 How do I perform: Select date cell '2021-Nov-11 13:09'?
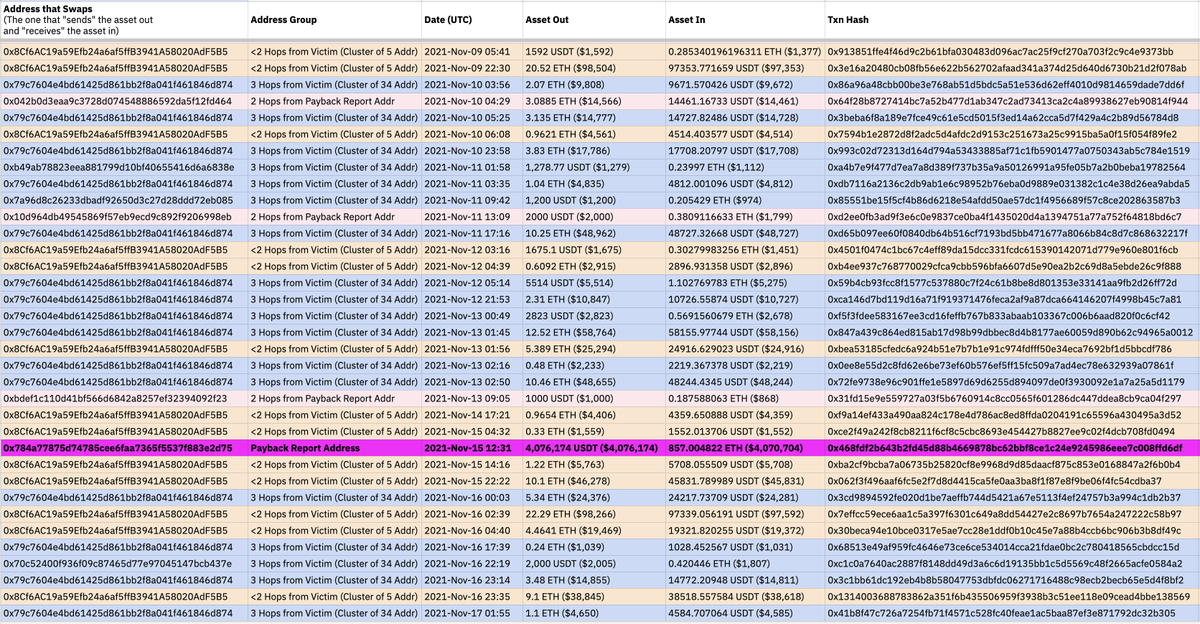[x=471, y=217]
